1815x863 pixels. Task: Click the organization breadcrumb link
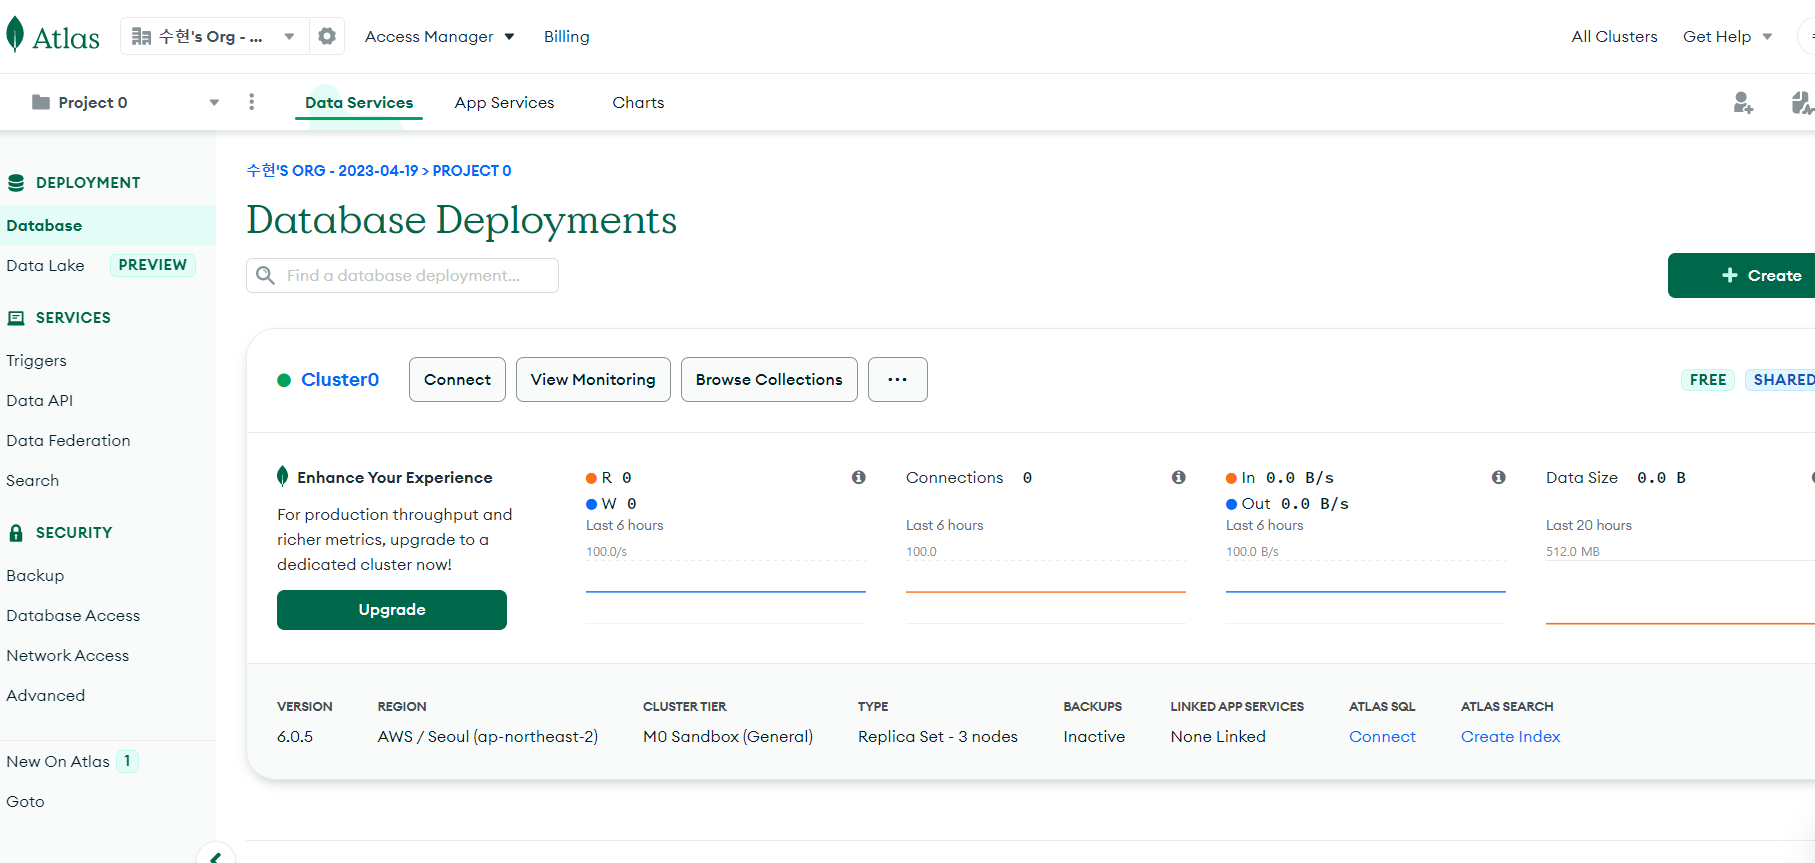(x=333, y=171)
